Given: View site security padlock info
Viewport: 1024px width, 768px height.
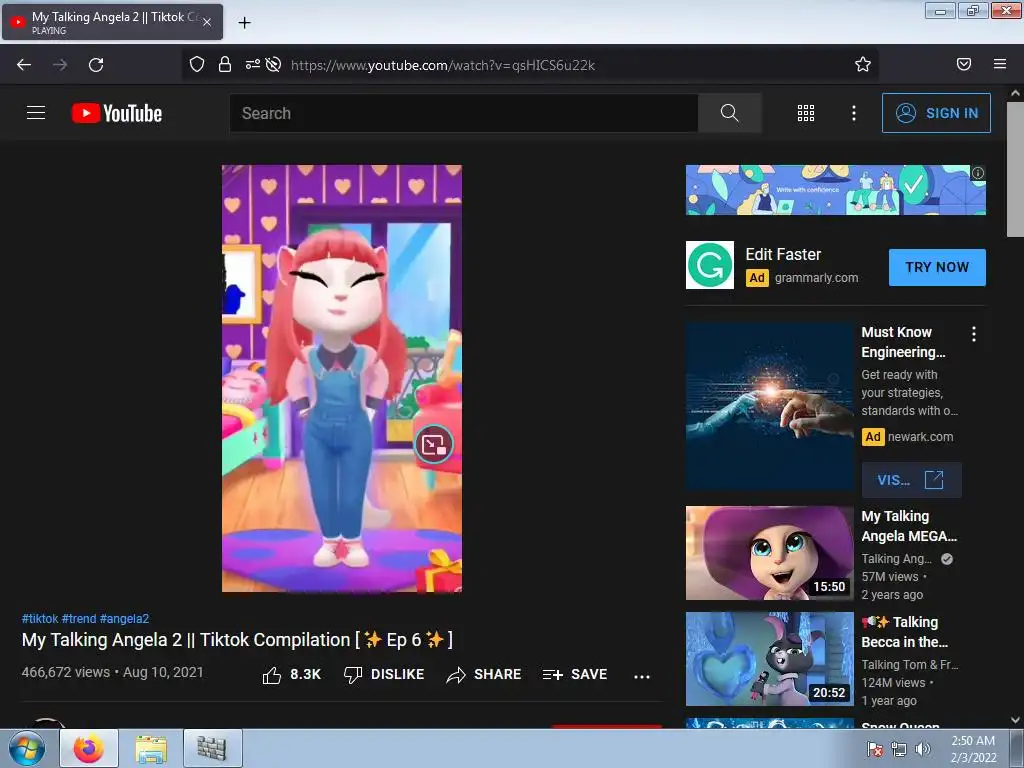Looking at the screenshot, I should coord(225,64).
